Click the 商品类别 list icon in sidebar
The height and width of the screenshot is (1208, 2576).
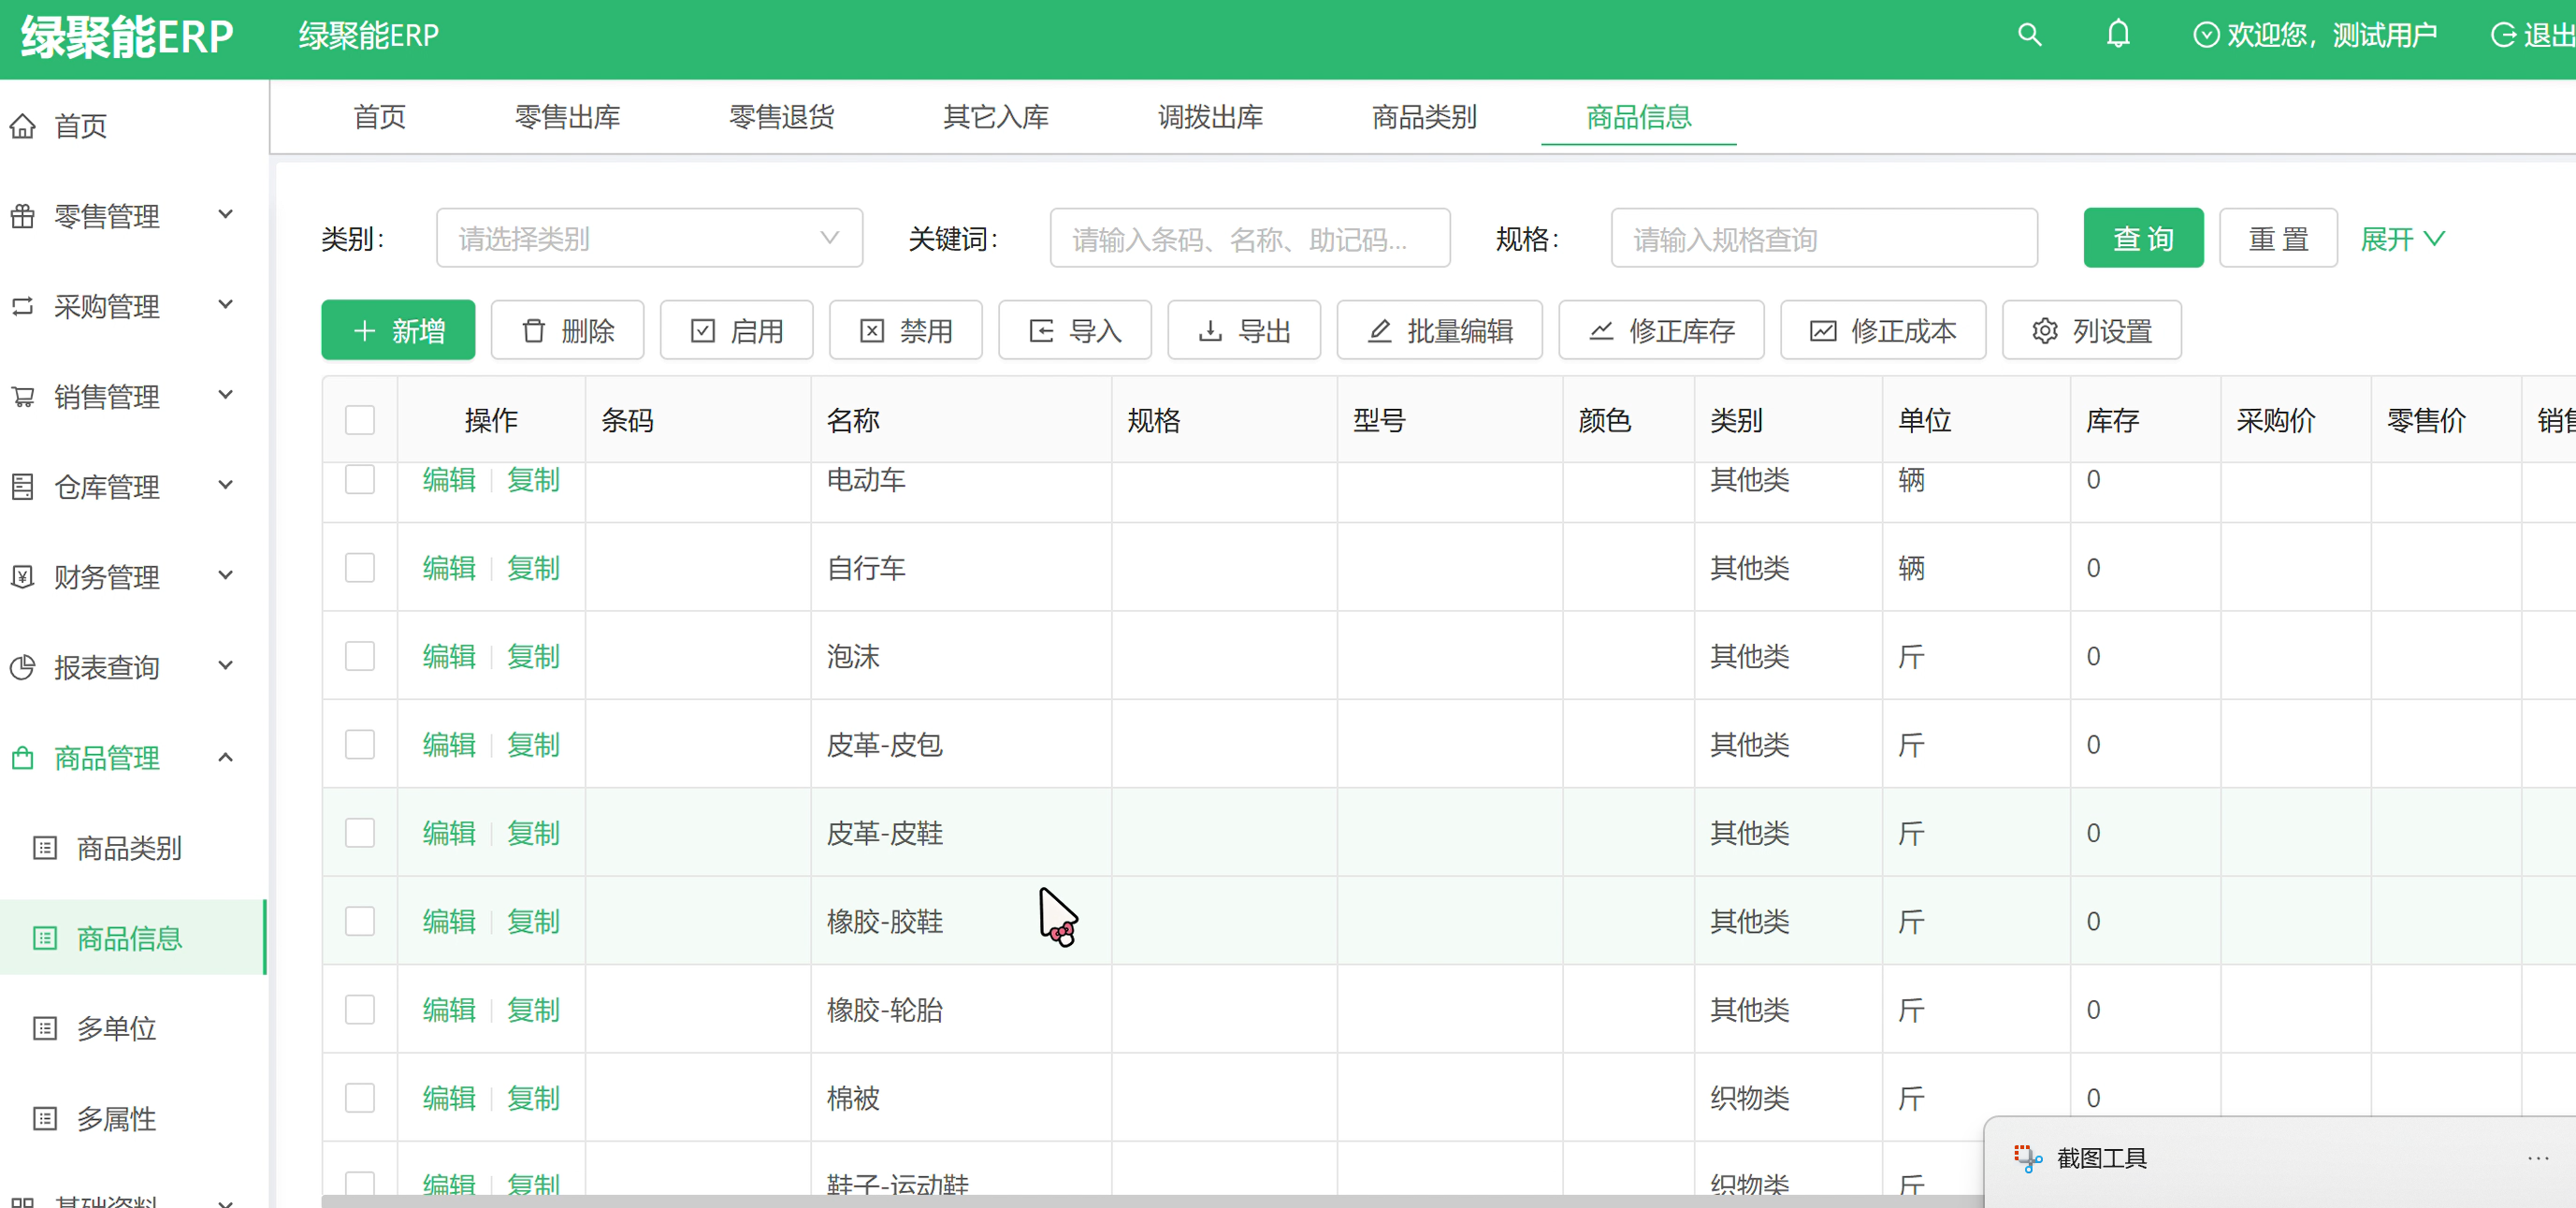pyautogui.click(x=45, y=848)
